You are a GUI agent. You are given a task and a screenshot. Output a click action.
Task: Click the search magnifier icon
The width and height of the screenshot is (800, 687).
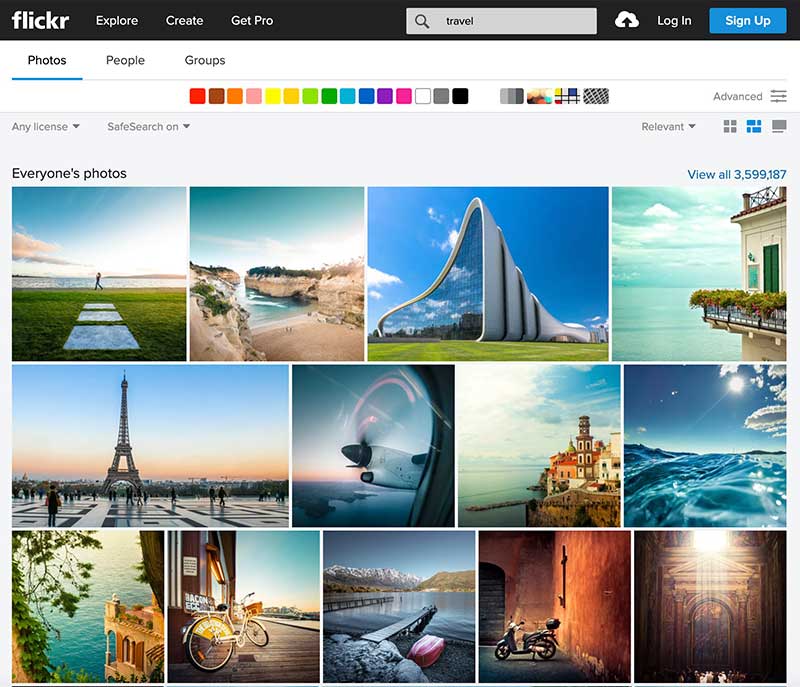click(423, 20)
